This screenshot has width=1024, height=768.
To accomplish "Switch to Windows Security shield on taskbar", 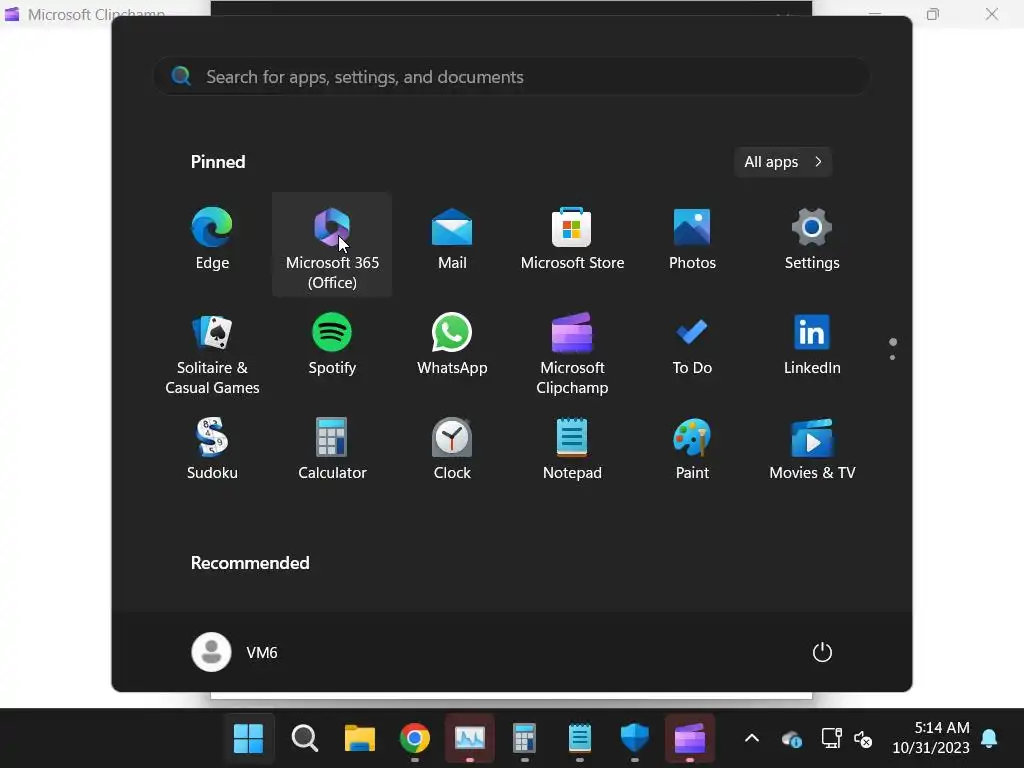I will [x=634, y=739].
